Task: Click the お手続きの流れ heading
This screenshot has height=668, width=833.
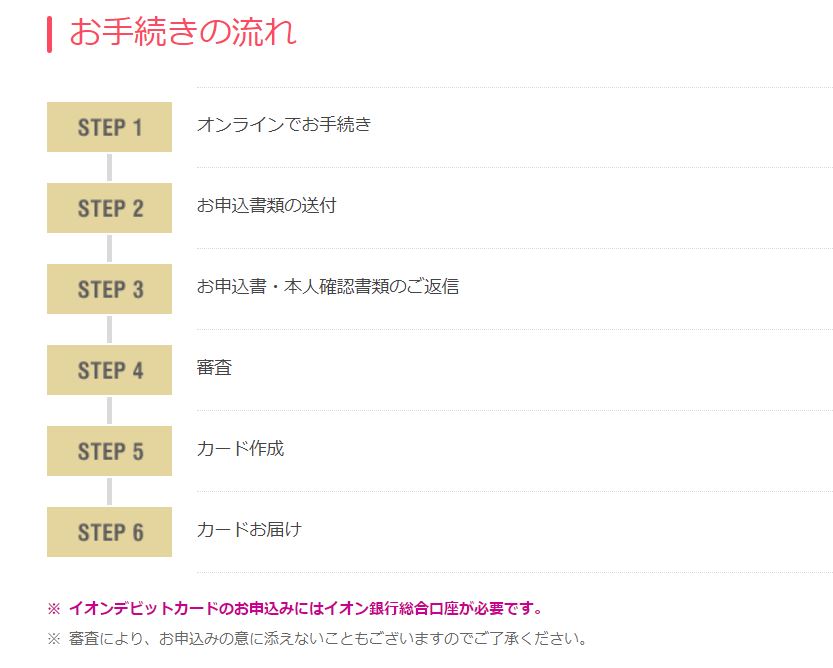Action: click(x=183, y=32)
